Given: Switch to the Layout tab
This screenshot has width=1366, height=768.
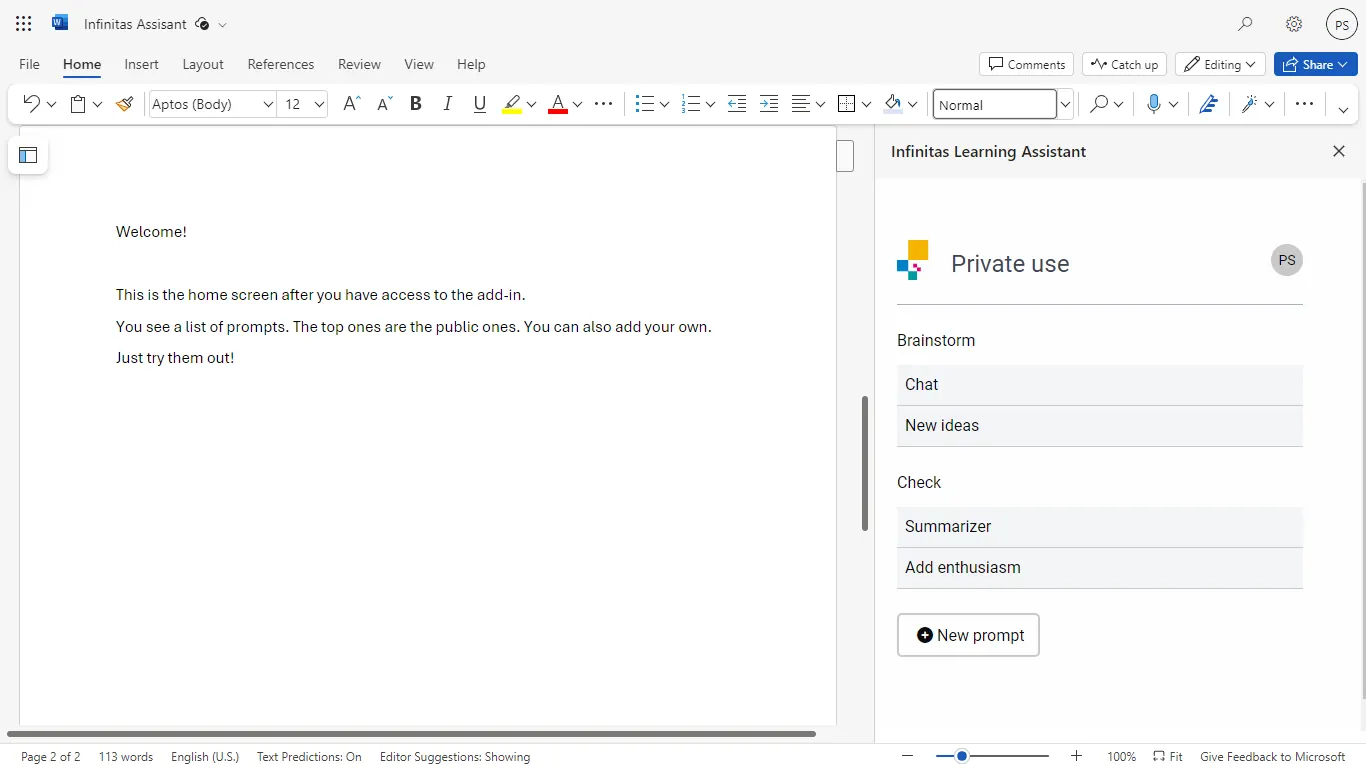Looking at the screenshot, I should 203,64.
